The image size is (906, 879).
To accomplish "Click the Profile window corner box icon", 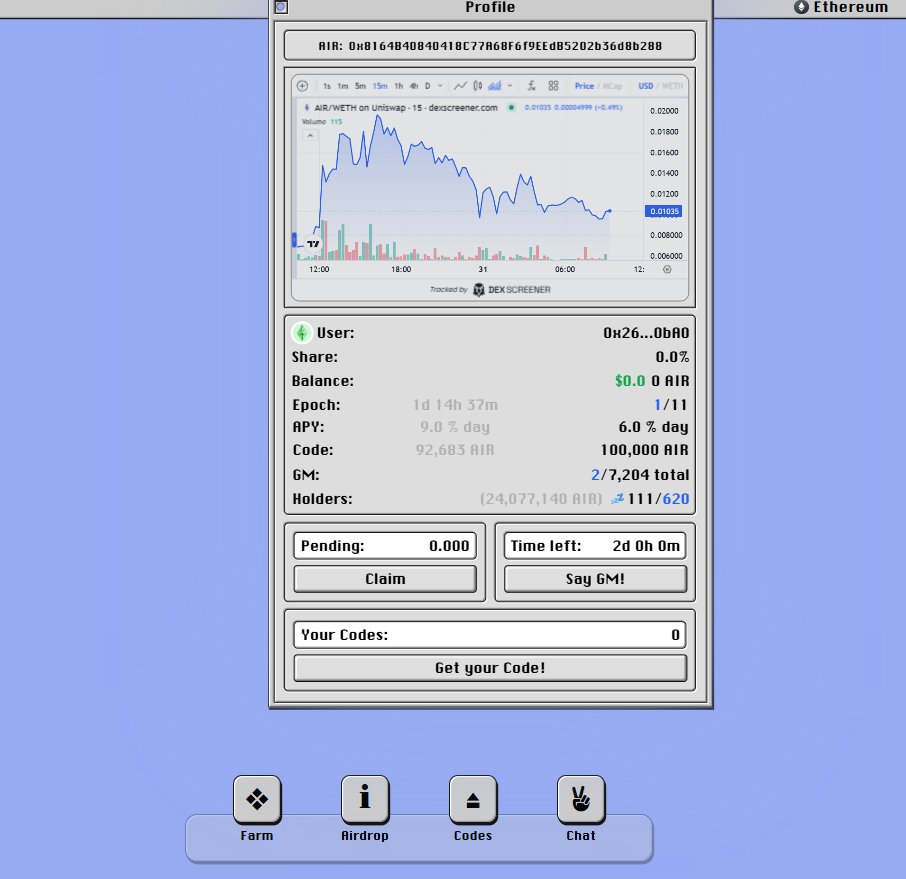I will (281, 7).
